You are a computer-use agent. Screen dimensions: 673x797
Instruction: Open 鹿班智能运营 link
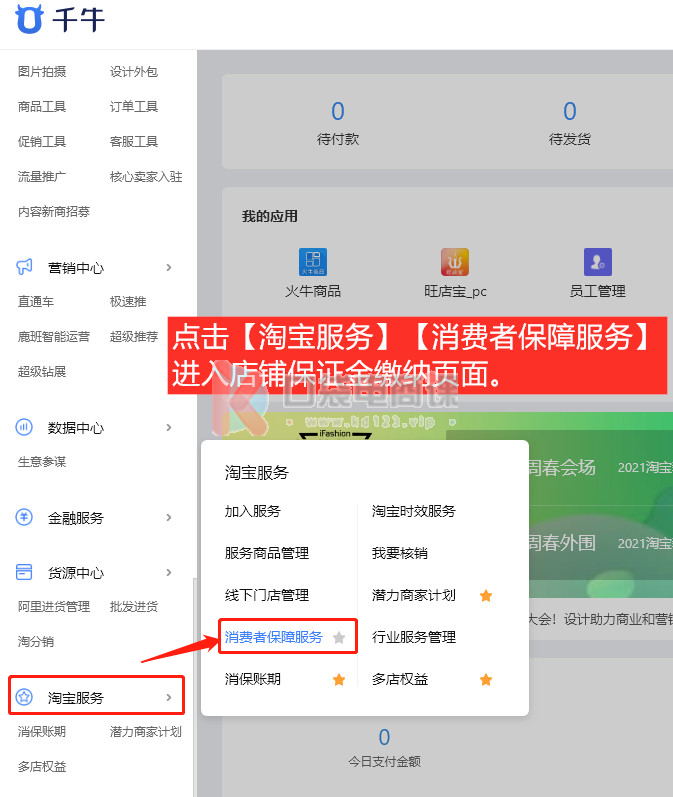(54, 336)
